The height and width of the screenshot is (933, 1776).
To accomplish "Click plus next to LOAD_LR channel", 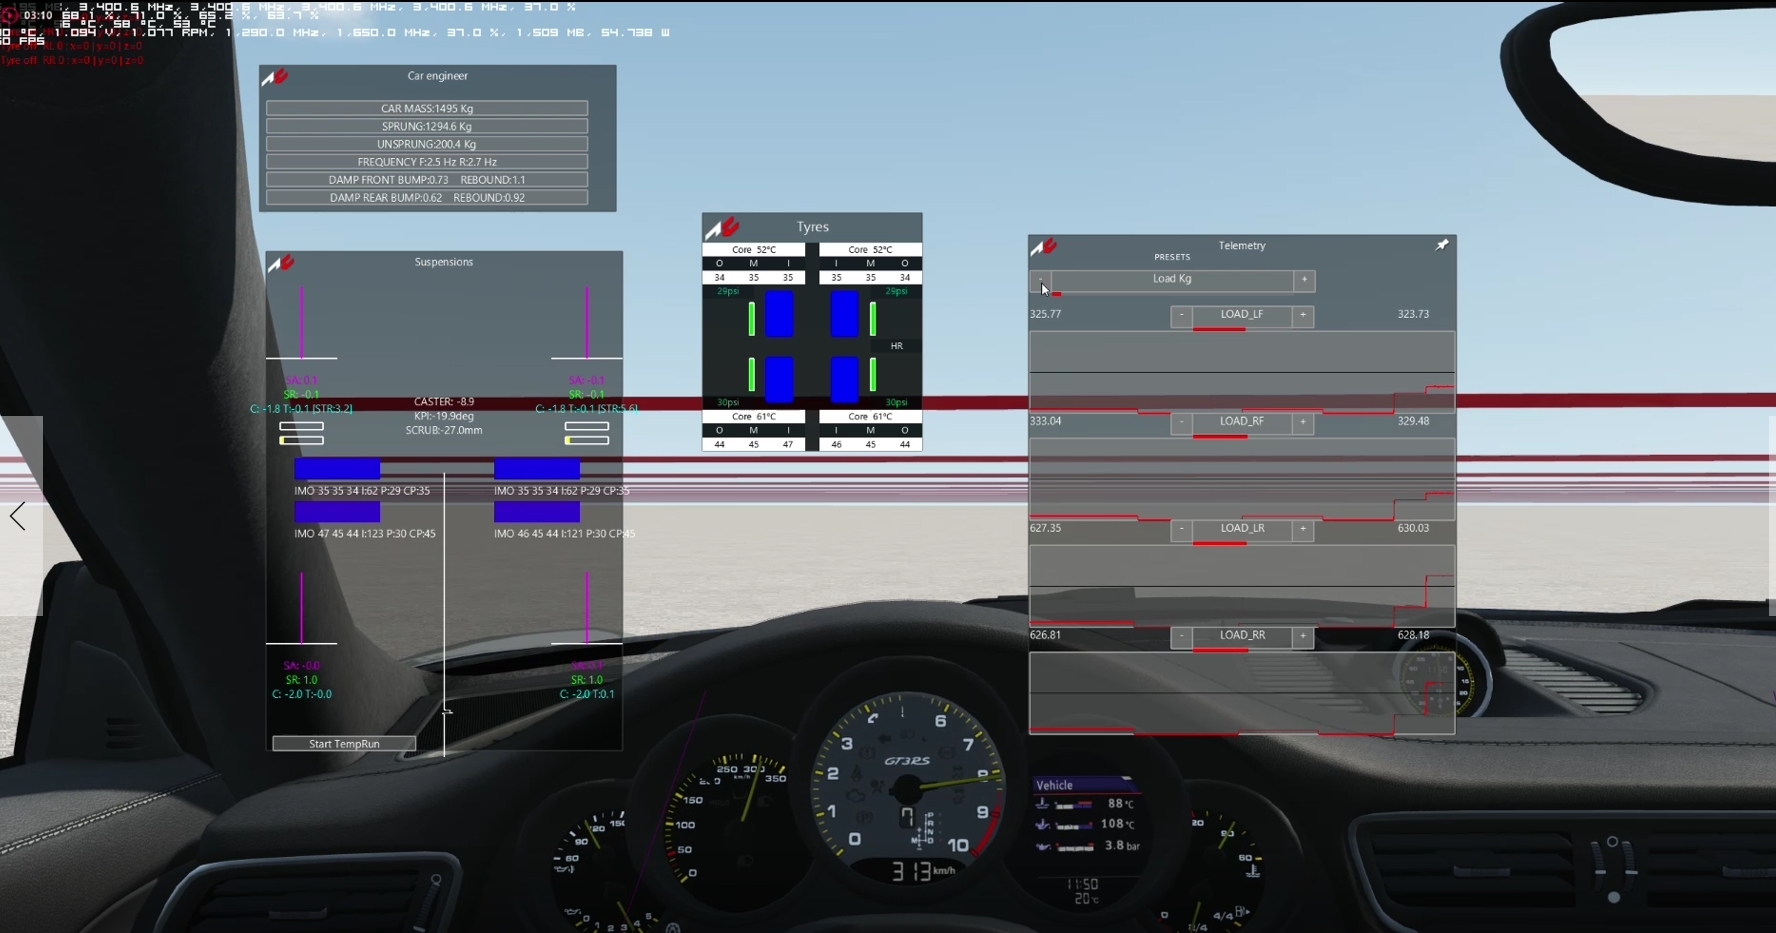I will coord(1303,529).
